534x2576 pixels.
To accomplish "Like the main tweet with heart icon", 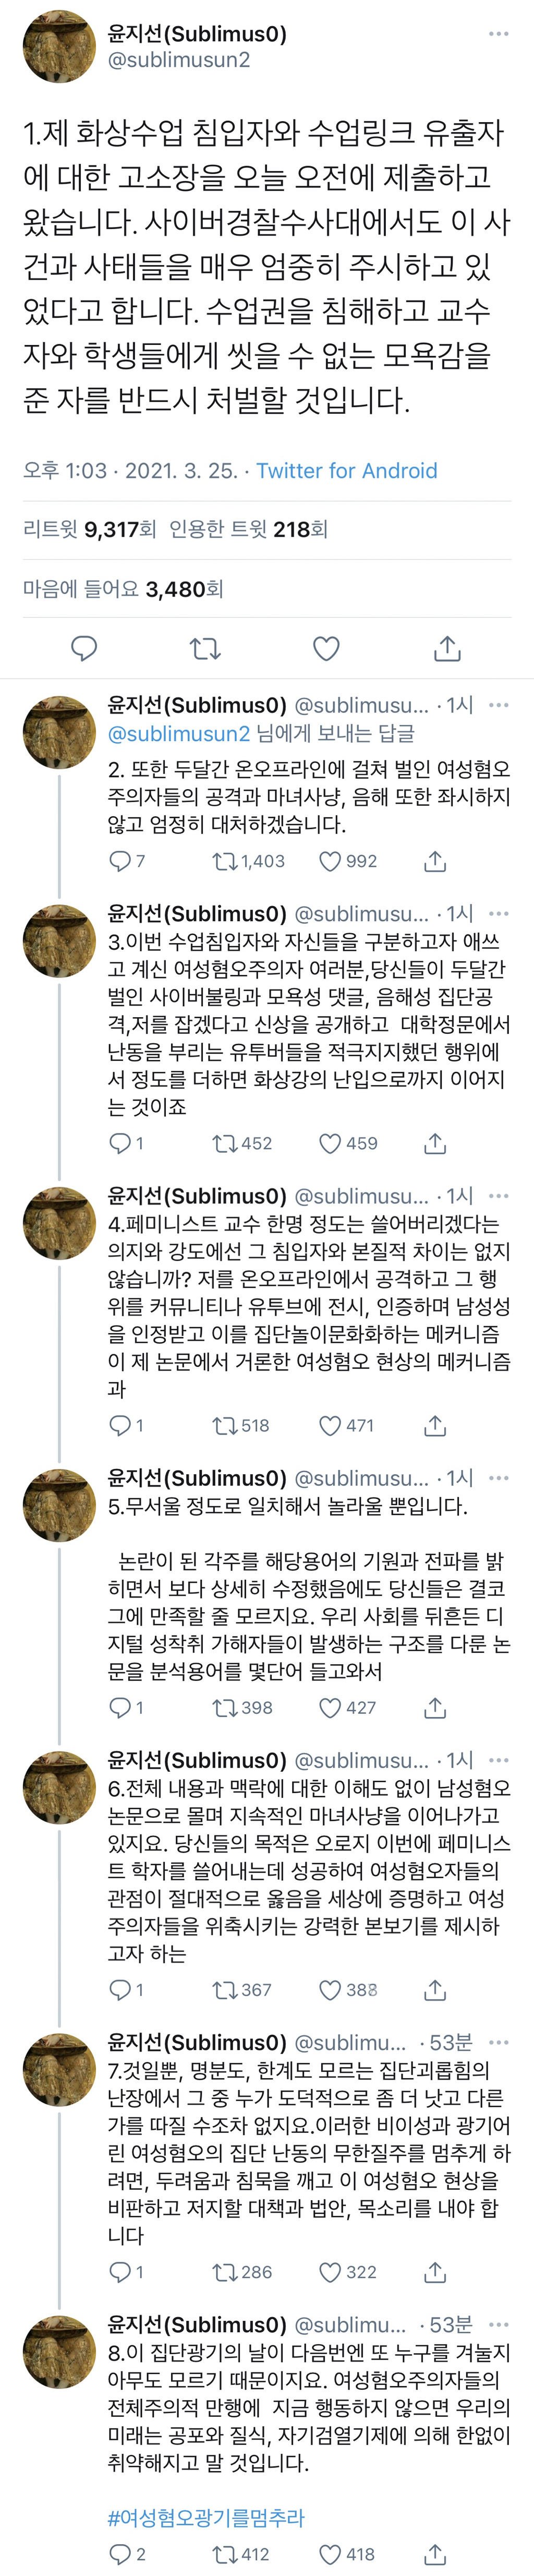I will click(x=326, y=648).
